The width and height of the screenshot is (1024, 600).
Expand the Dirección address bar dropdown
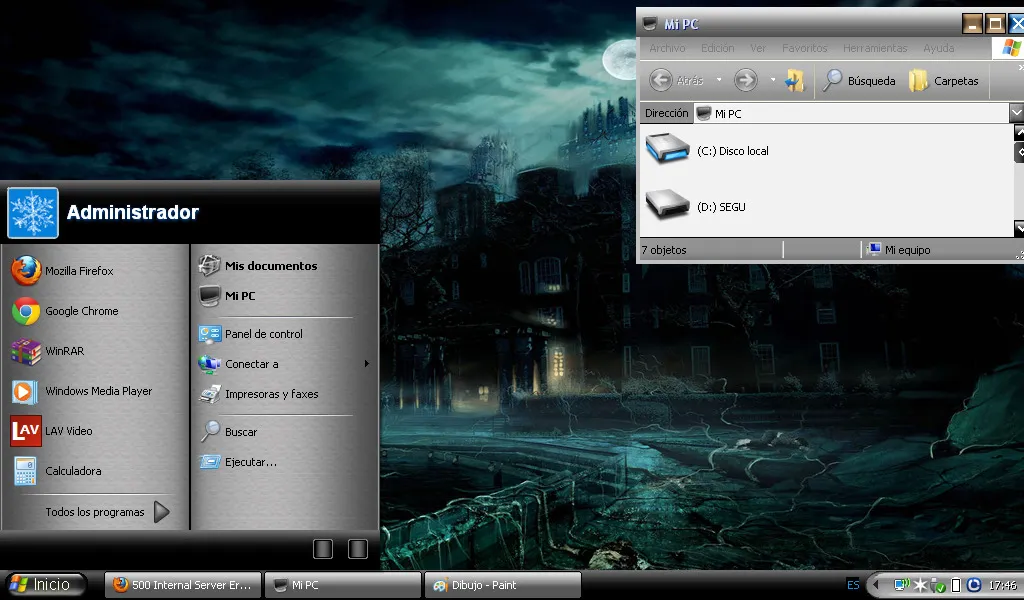click(1016, 113)
